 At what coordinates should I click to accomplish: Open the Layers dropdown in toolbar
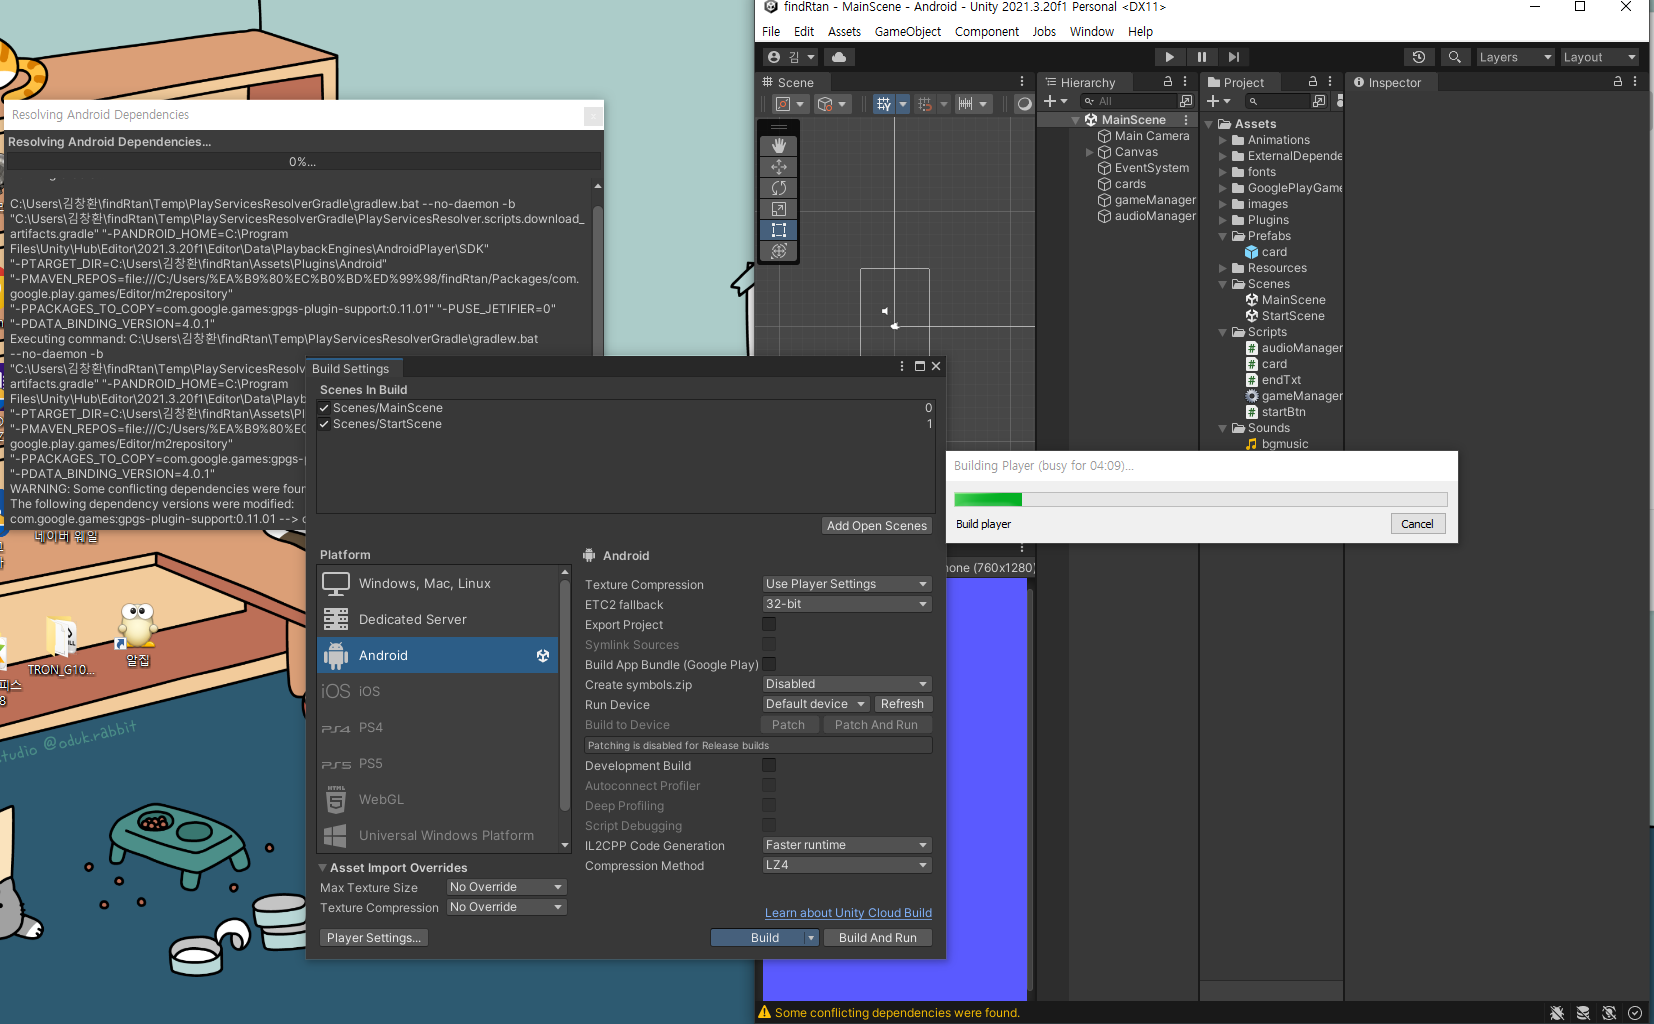(1516, 57)
